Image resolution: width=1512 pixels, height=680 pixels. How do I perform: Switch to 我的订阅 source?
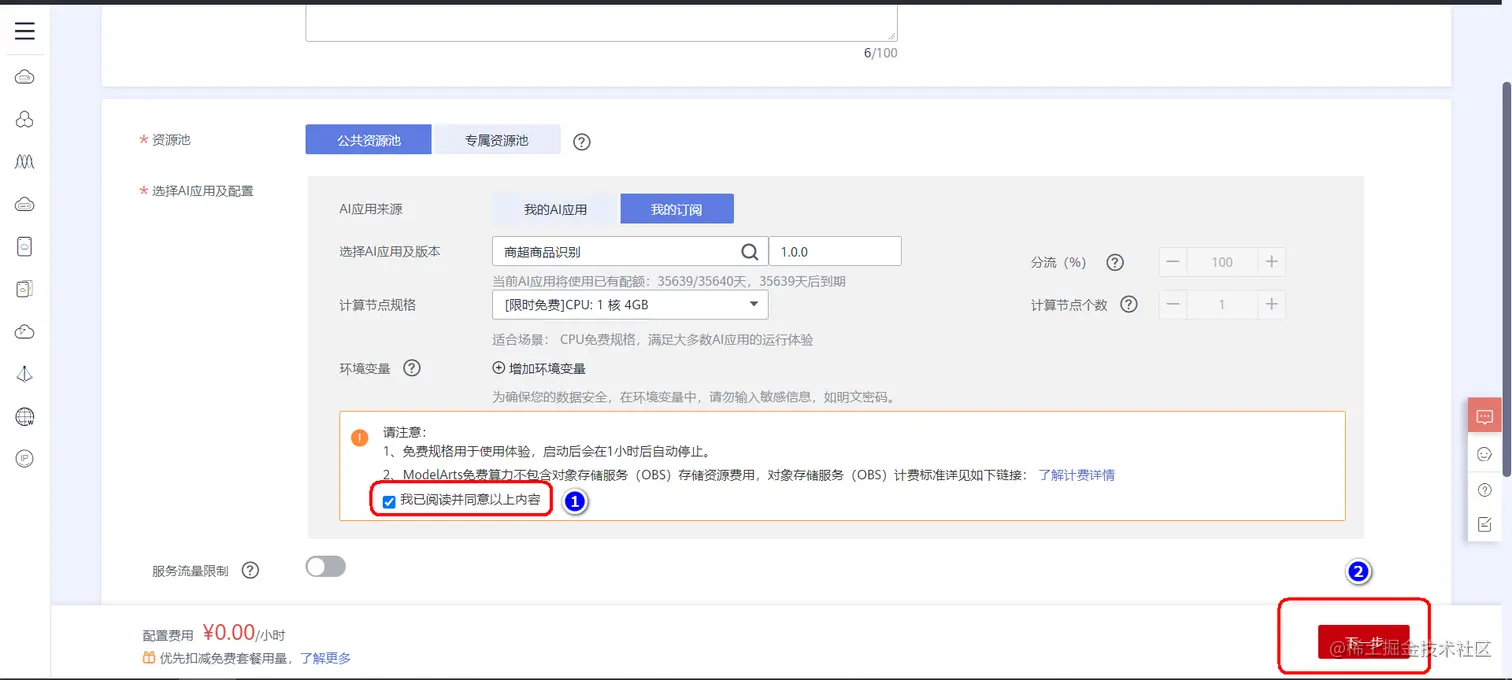click(677, 209)
